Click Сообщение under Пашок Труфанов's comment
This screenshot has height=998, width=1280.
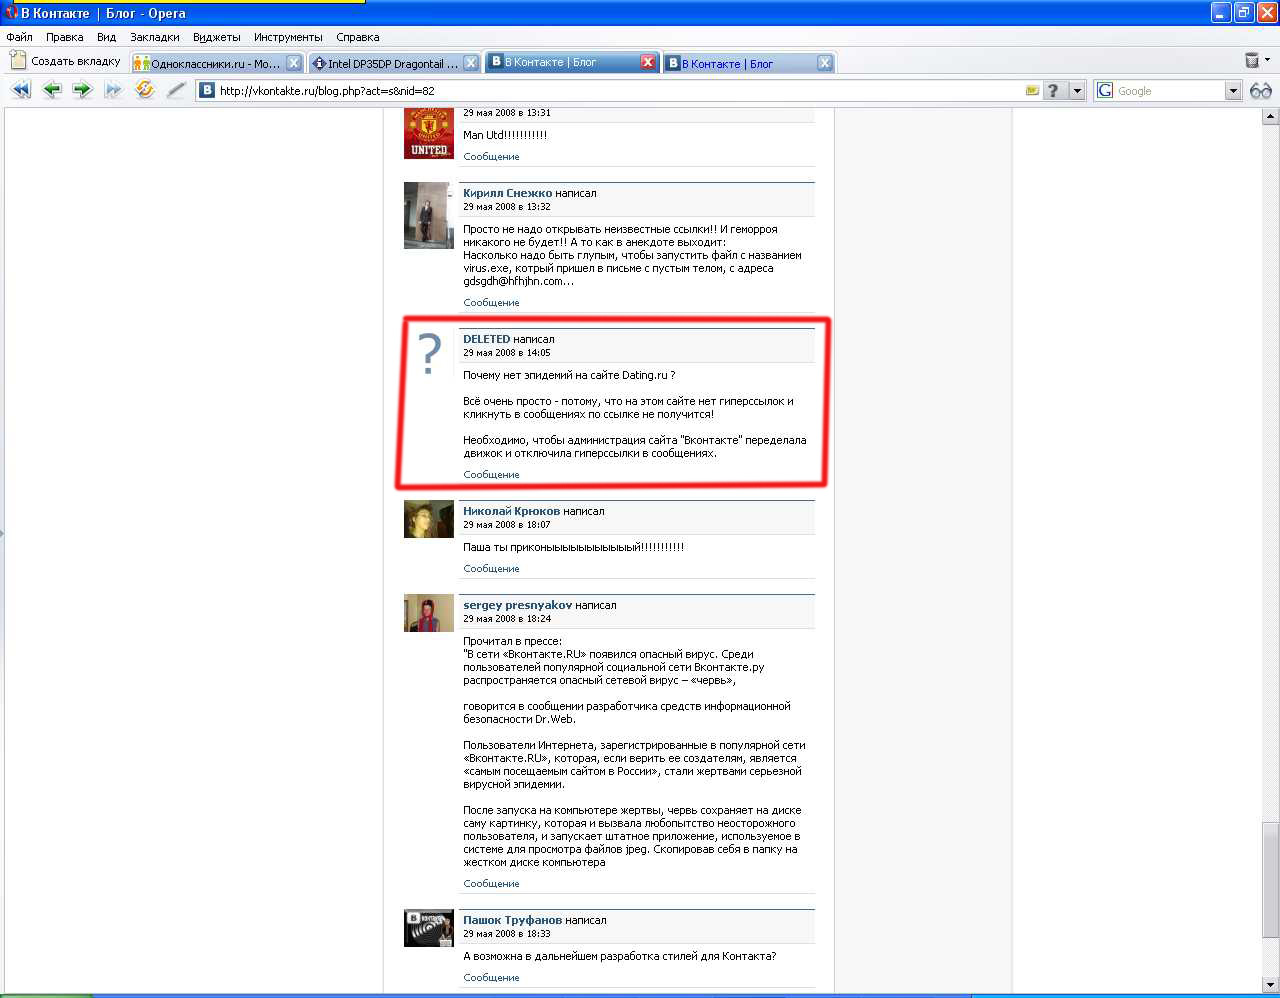pyautogui.click(x=491, y=978)
